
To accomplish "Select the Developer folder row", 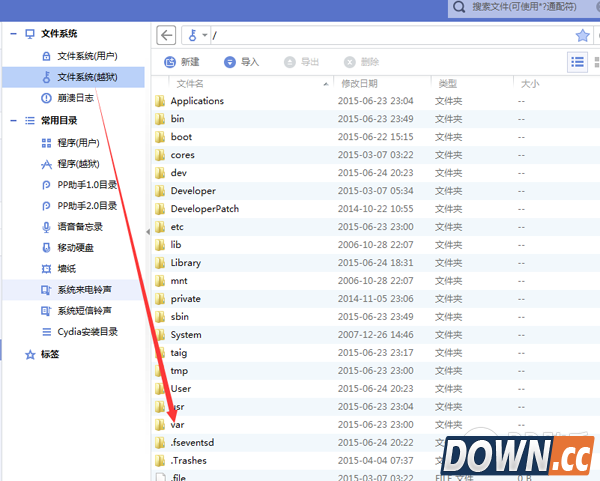I will tap(376, 191).
